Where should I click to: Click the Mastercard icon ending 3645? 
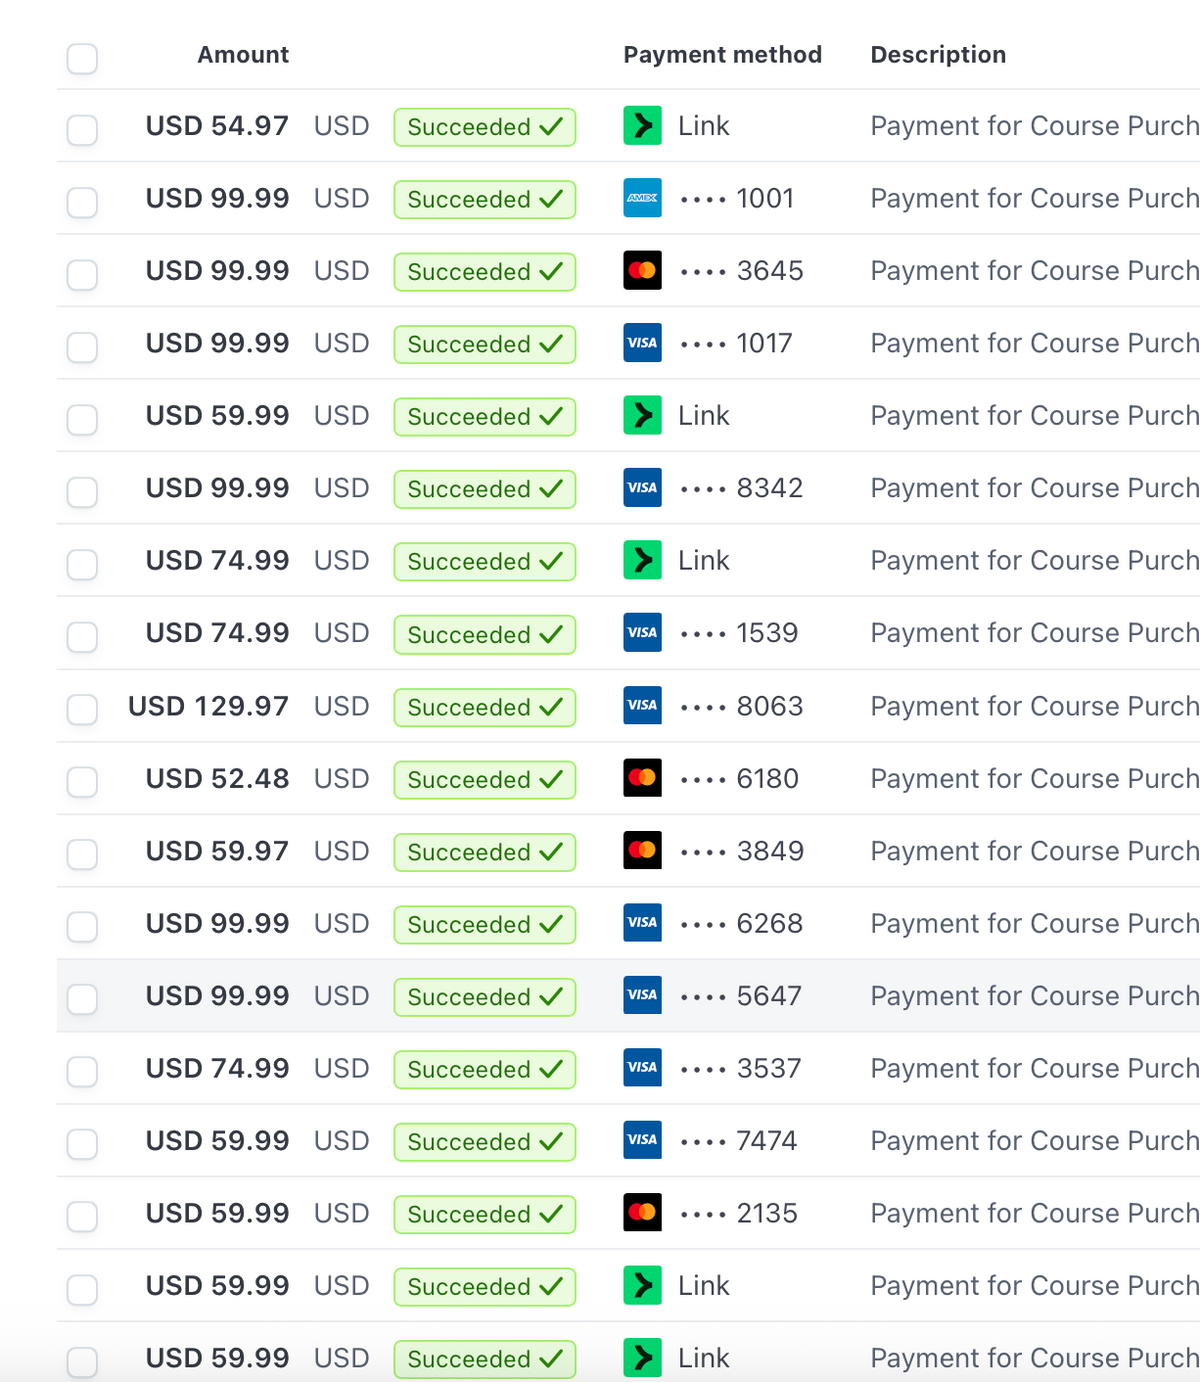642,271
